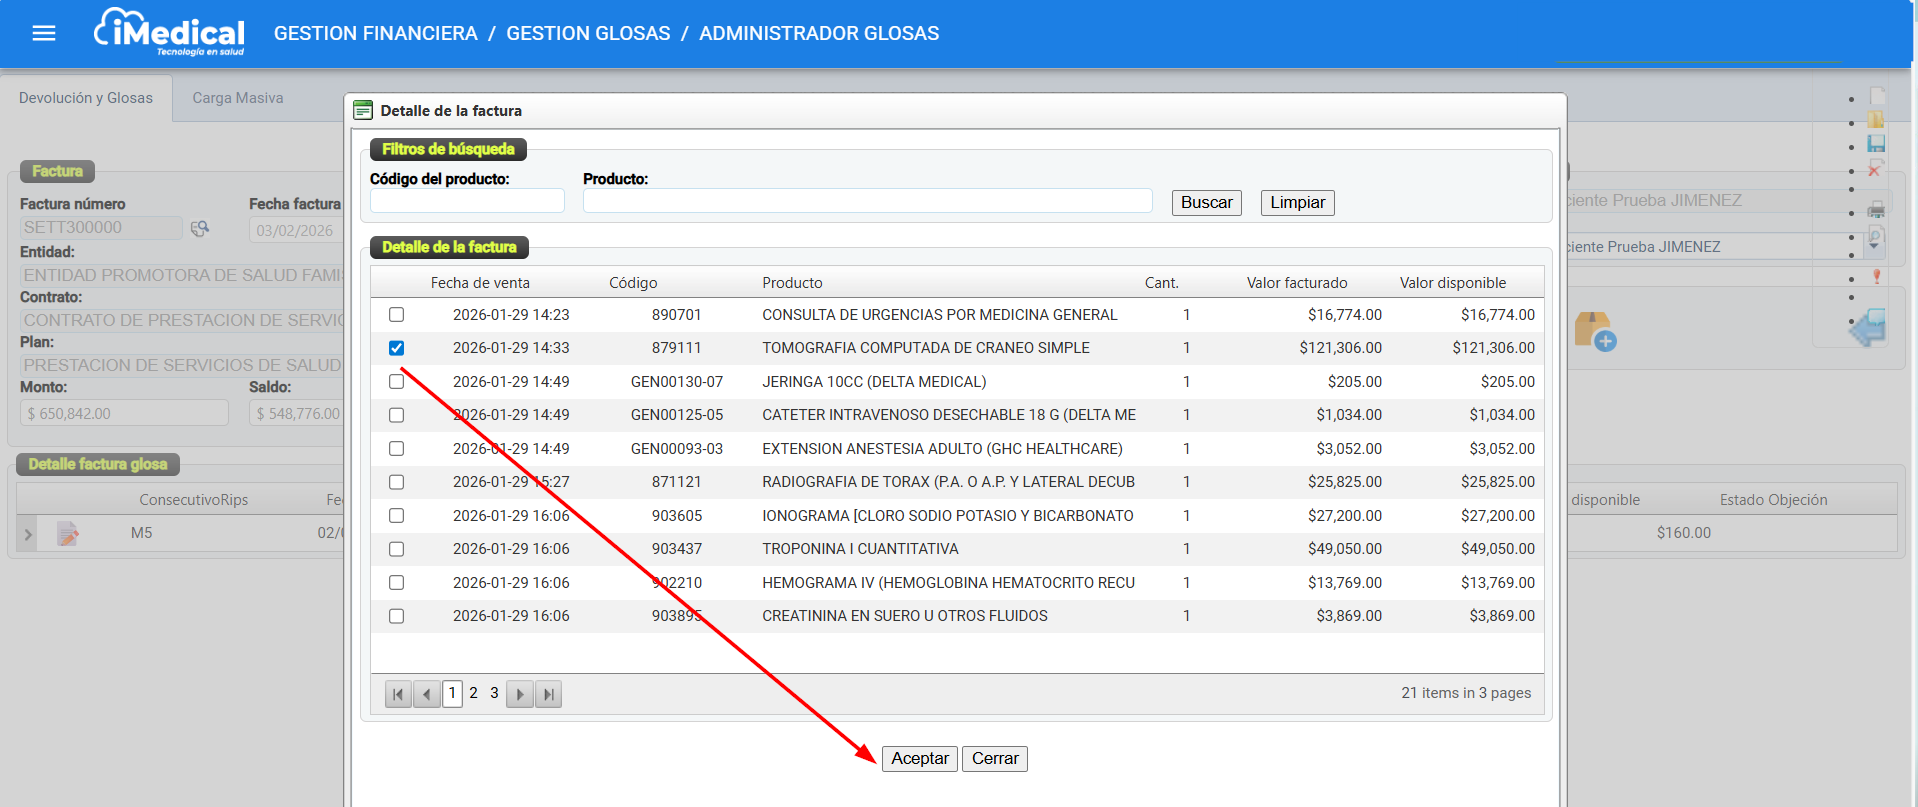Click the printer icon in the right toolbar
Image resolution: width=1918 pixels, height=807 pixels.
[x=1876, y=210]
